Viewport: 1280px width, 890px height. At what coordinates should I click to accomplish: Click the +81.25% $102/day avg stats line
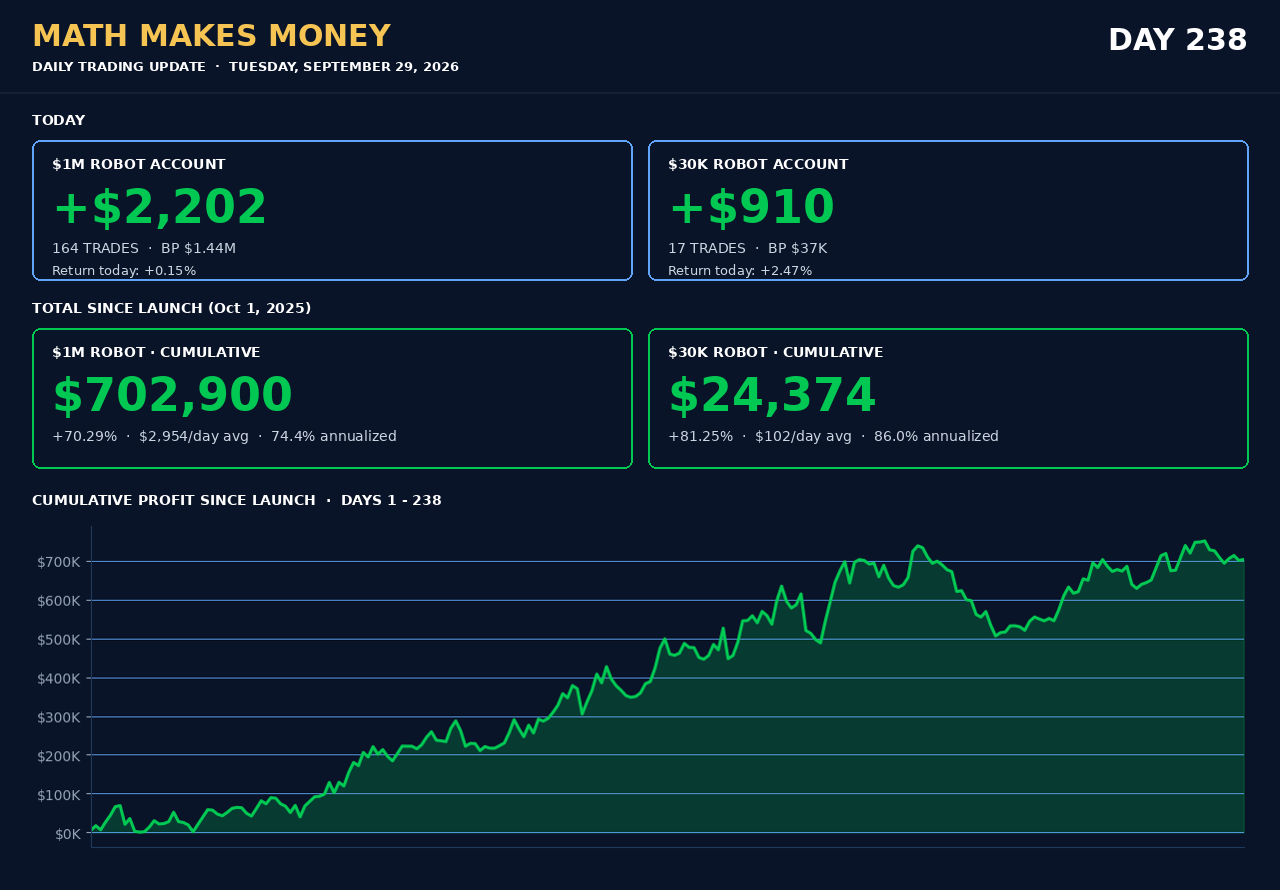point(833,437)
